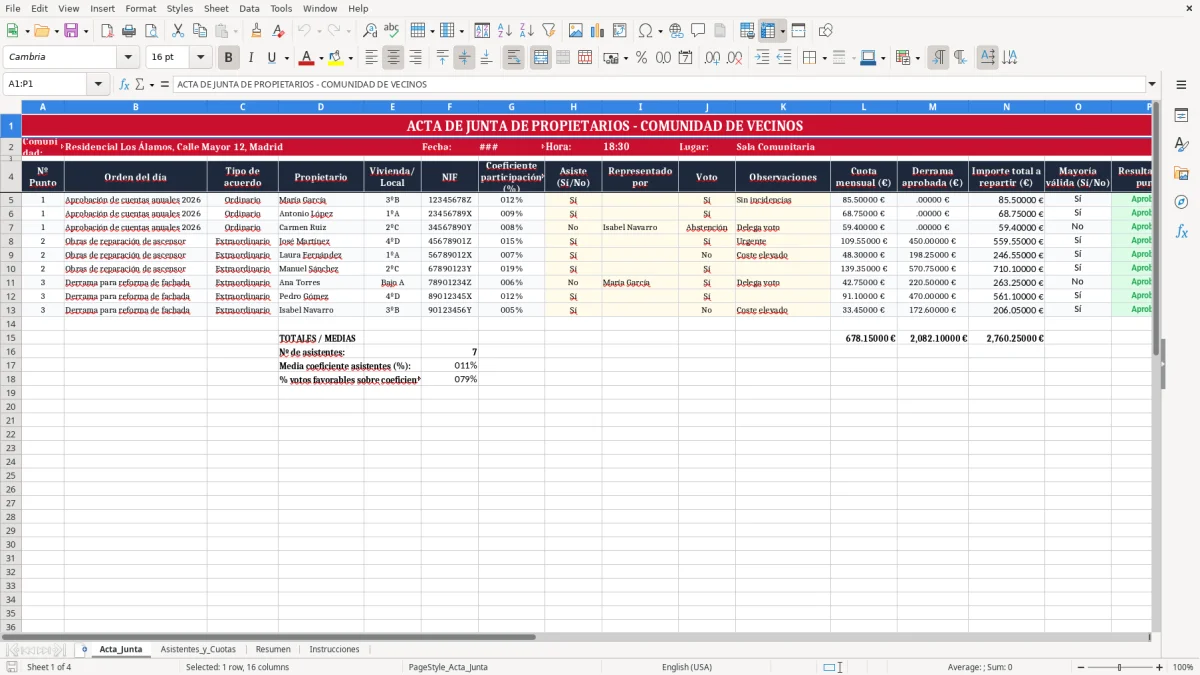Open the font name dropdown
The image size is (1200, 675).
tap(128, 58)
